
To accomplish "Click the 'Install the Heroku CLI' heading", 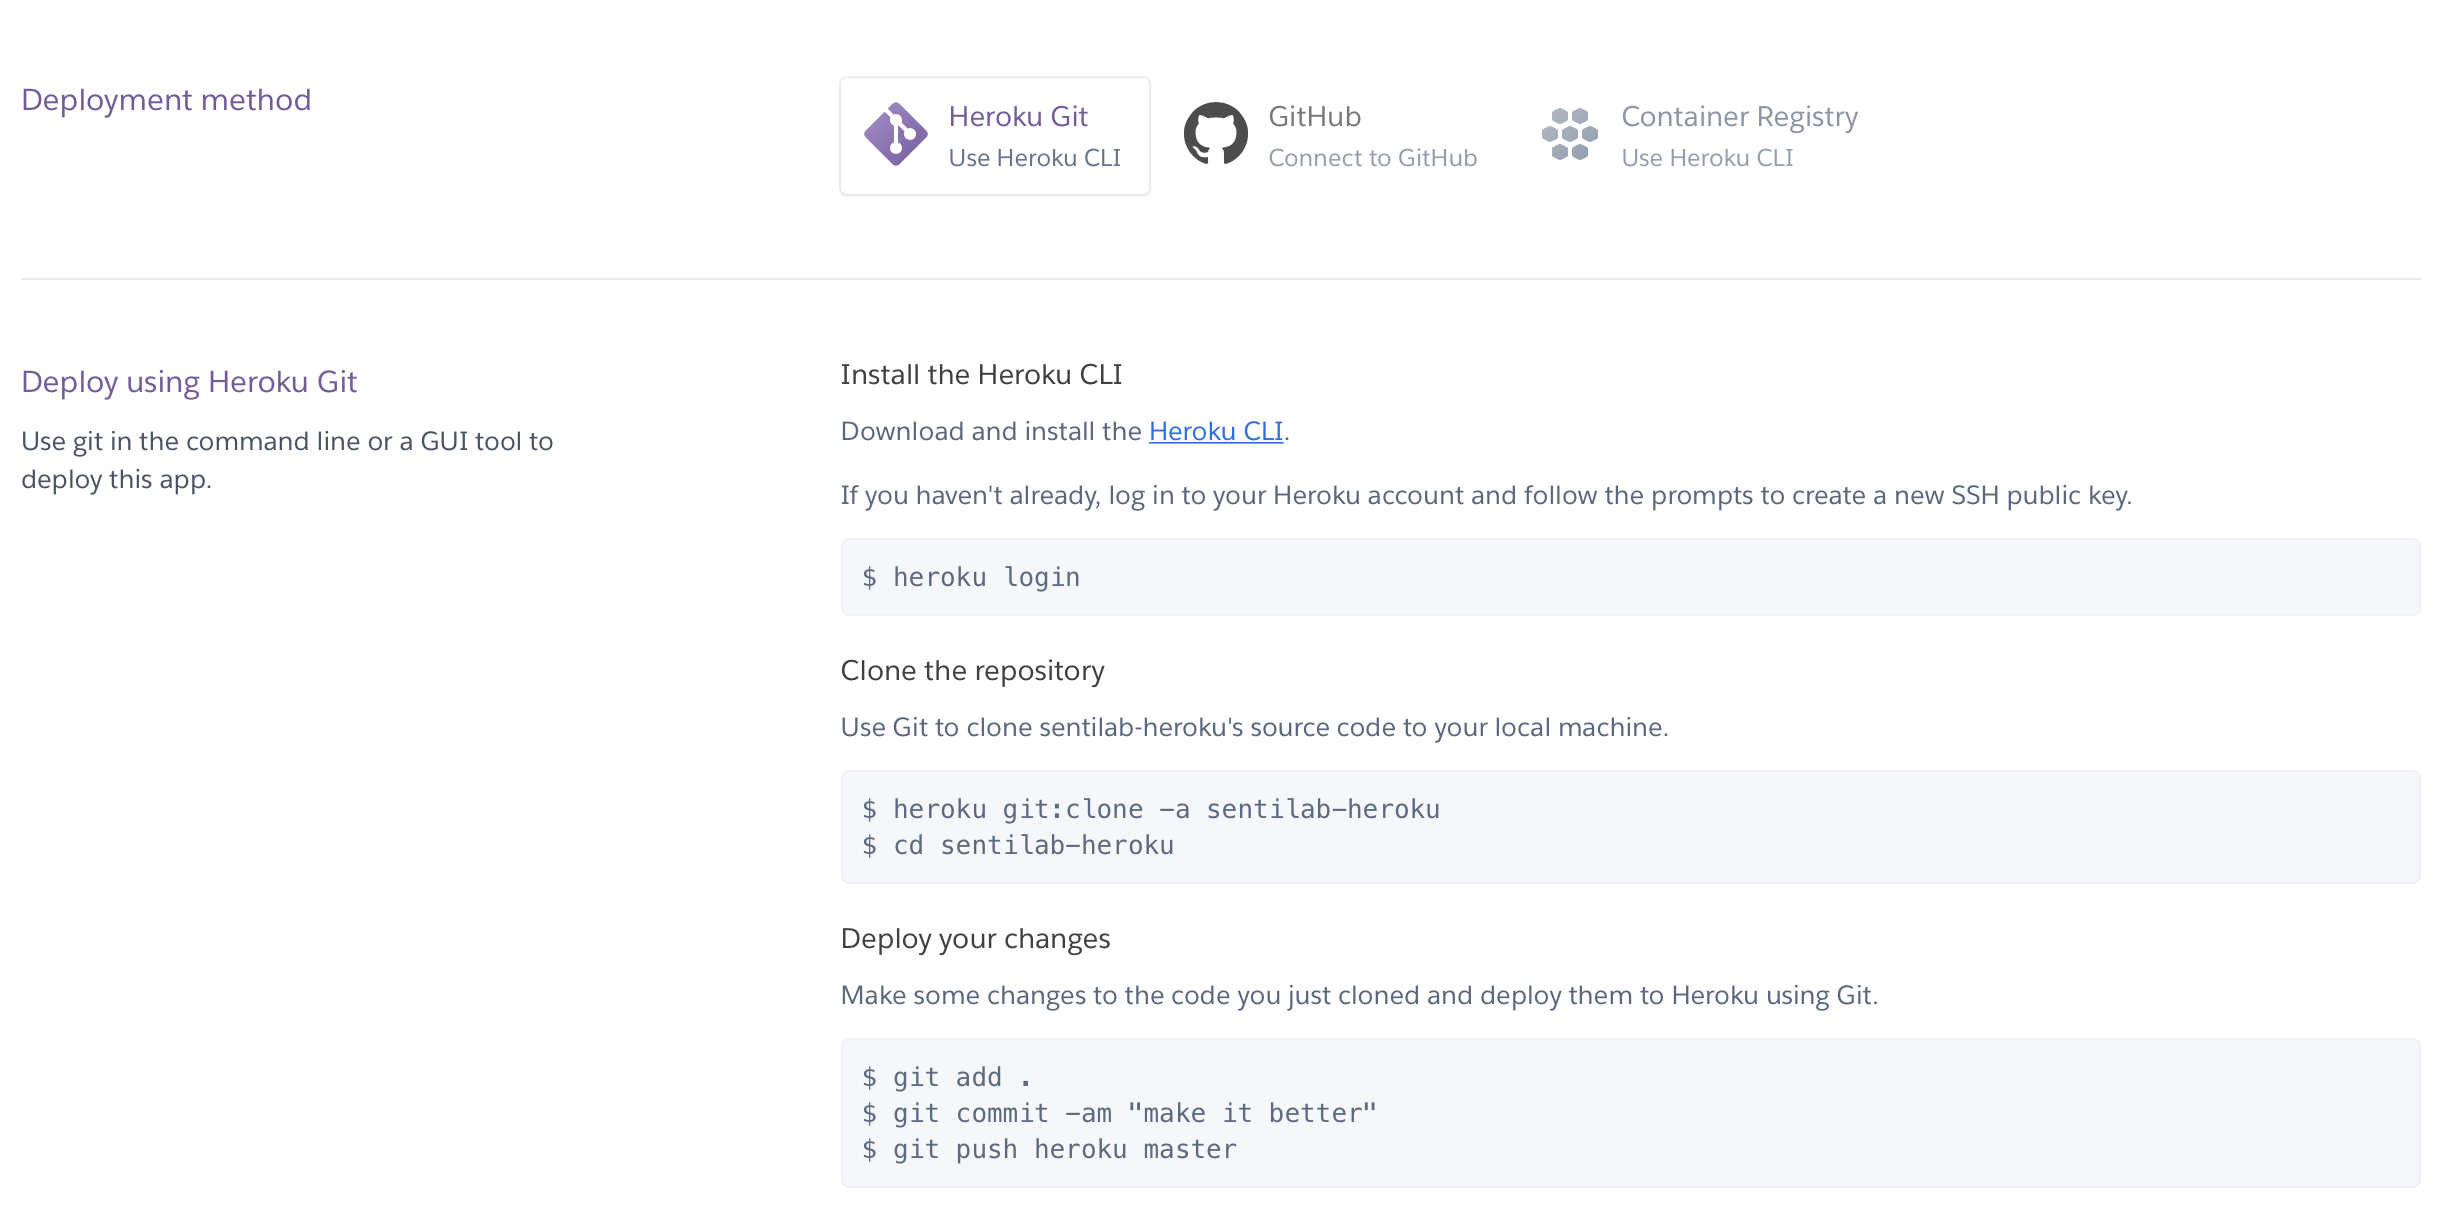I will (980, 374).
